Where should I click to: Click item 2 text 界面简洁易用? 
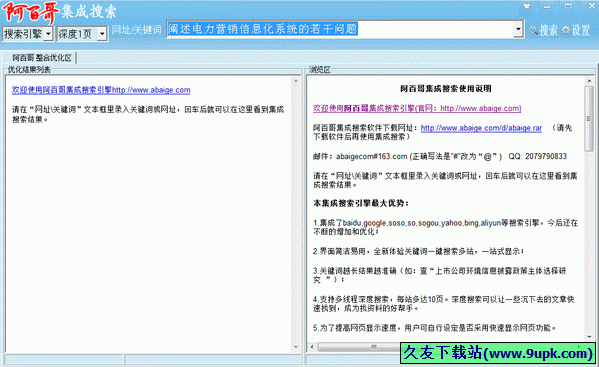418,251
